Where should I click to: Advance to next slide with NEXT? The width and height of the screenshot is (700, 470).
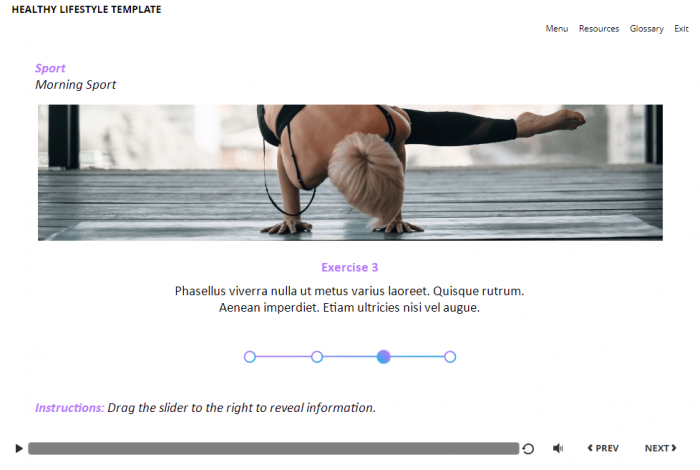661,448
